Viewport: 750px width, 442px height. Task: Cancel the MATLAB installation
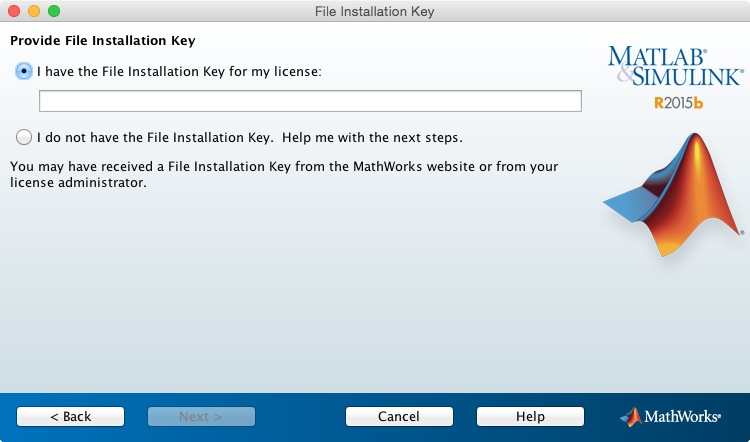click(x=399, y=416)
